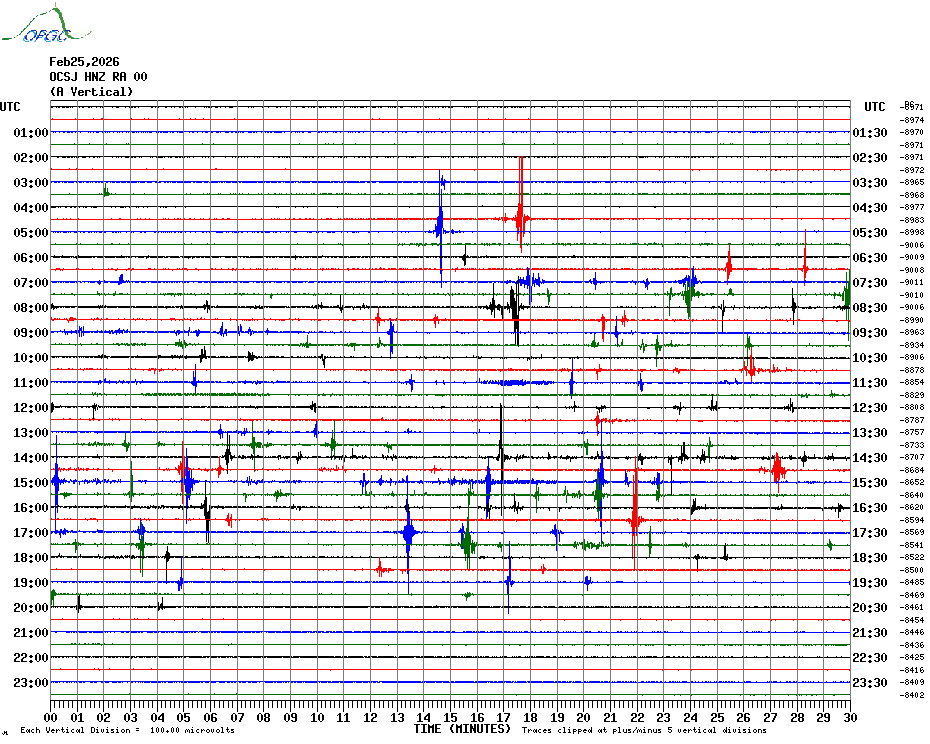Screen dimensions: 930x744
Task: Click the large blue burst on 17:00 trace
Action: click(408, 533)
